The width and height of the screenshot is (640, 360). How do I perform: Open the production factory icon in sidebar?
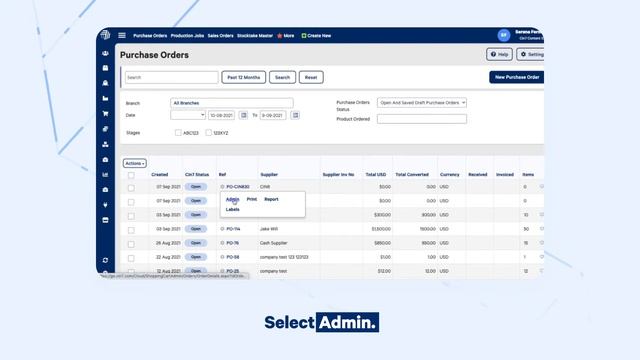[x=105, y=98]
